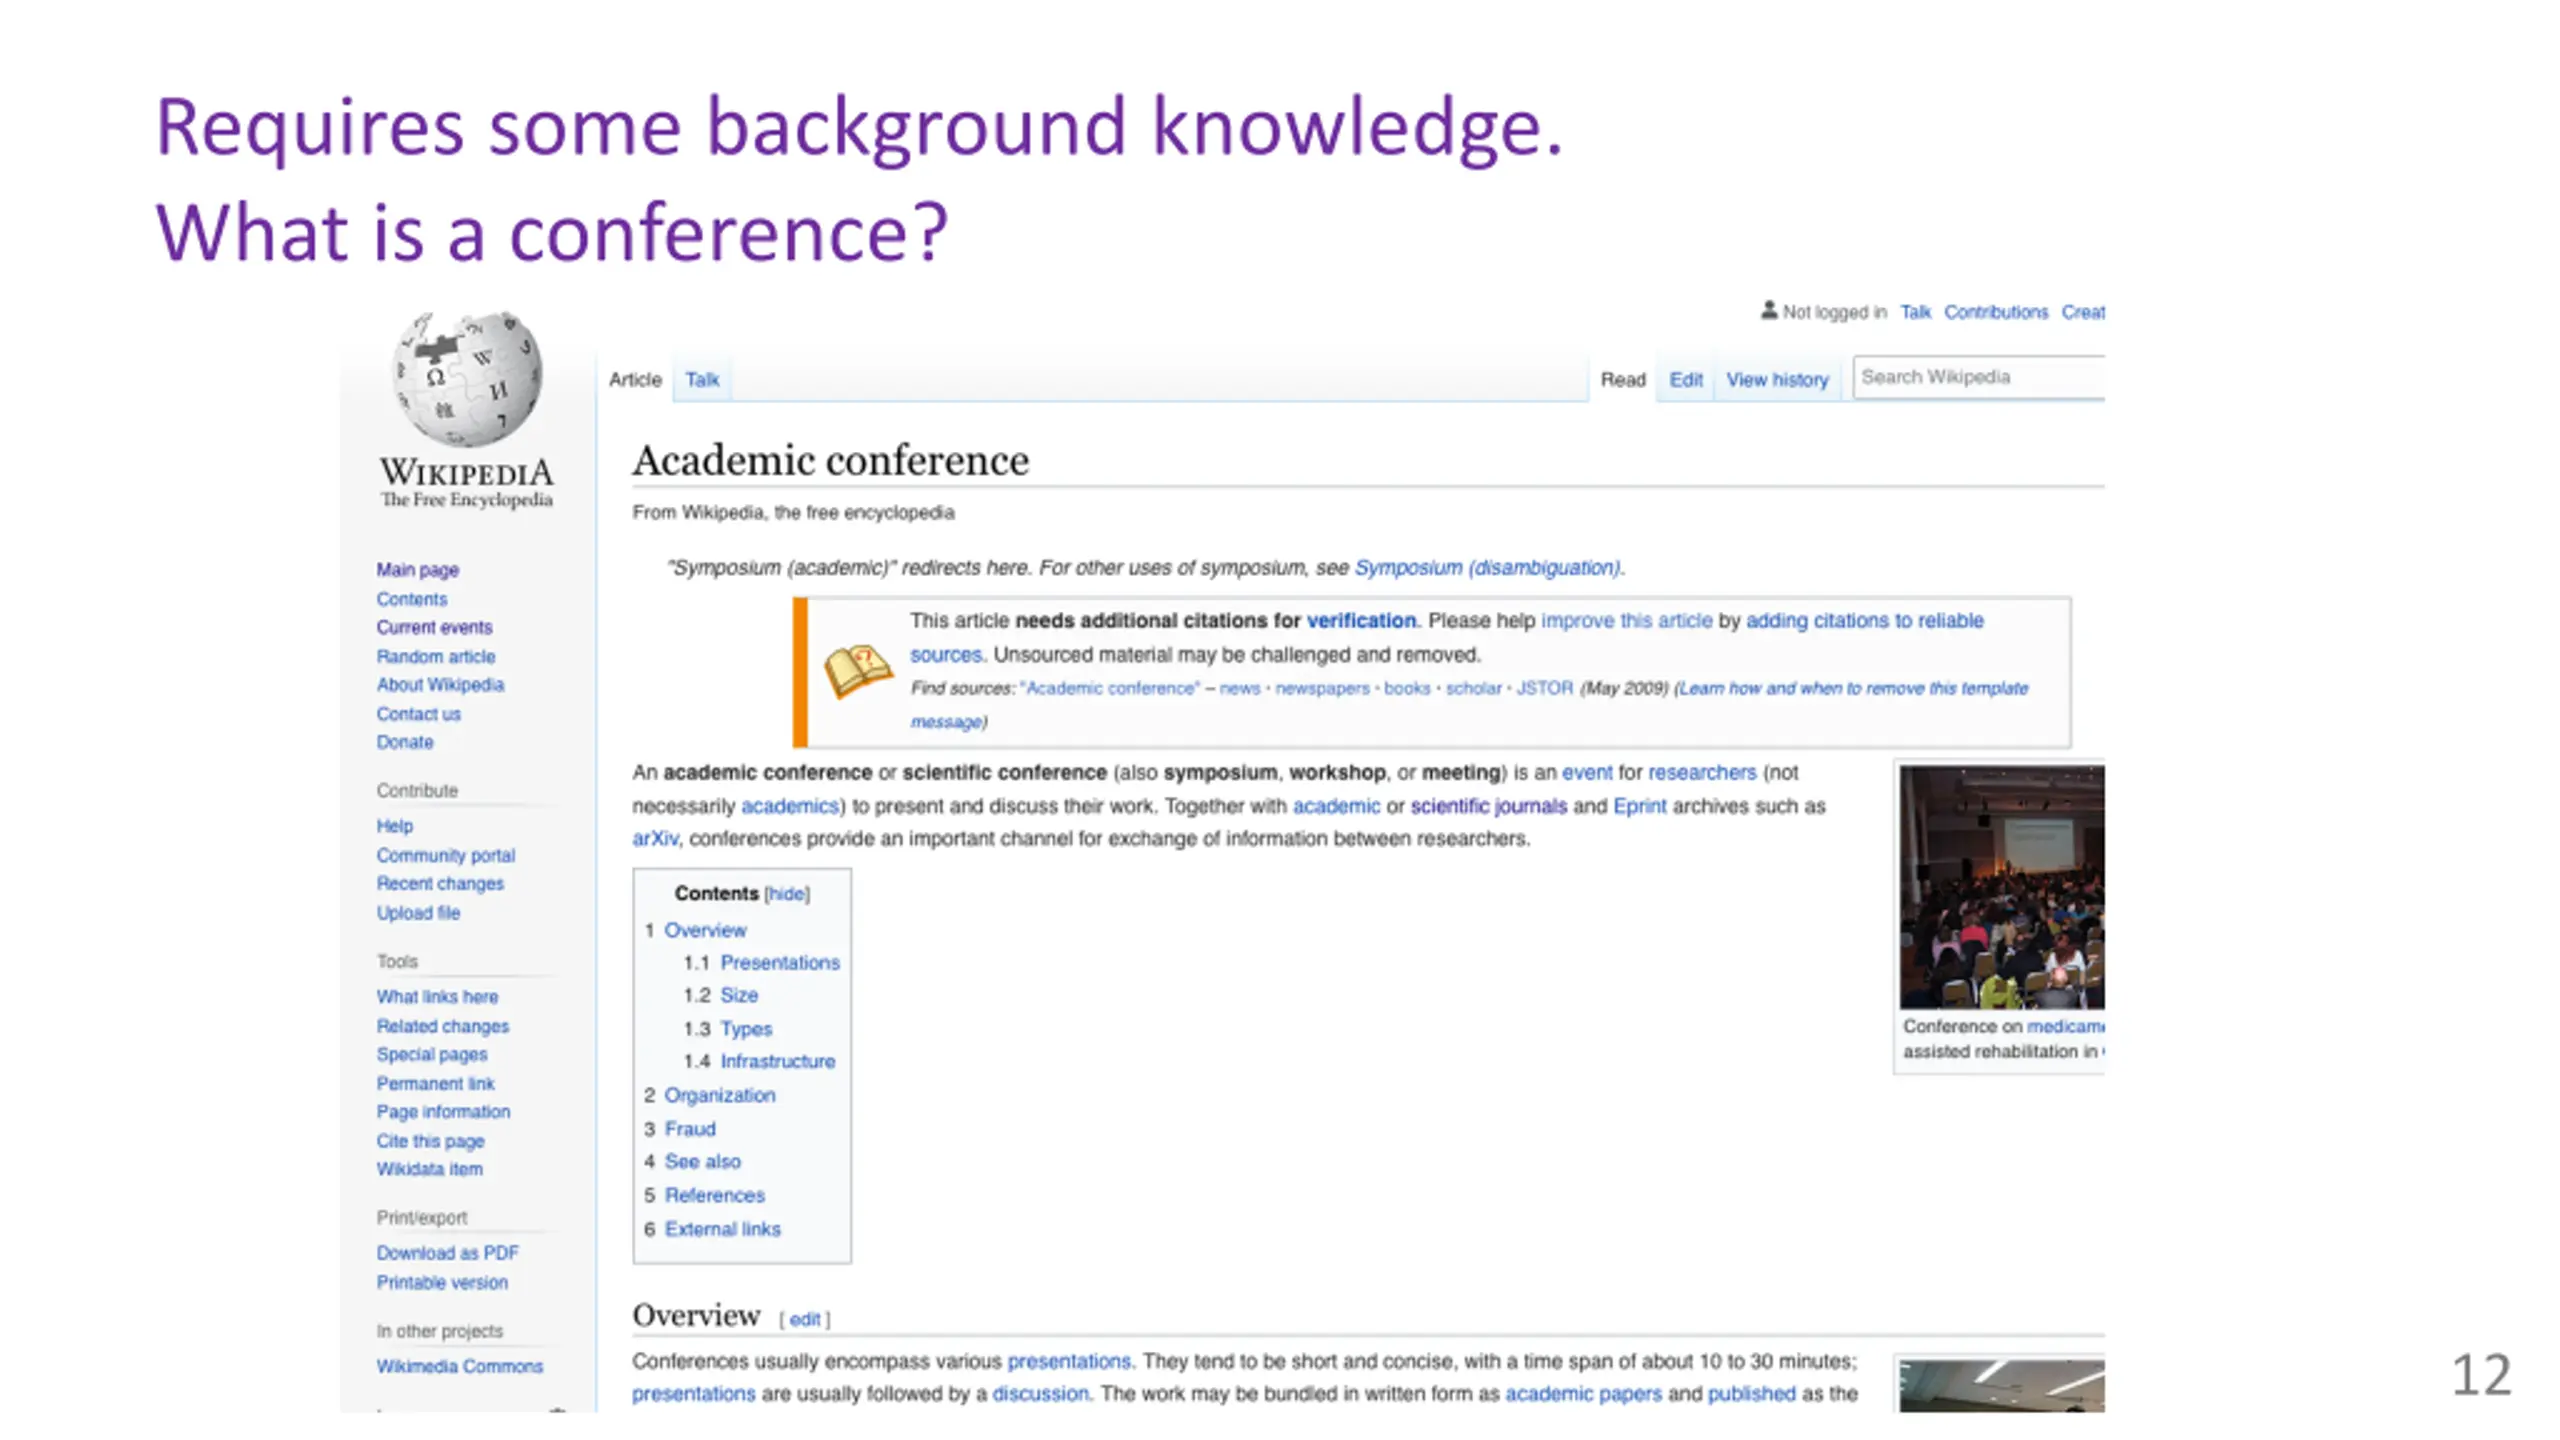The image size is (2560, 1440).
Task: Open the arXiv link
Action: click(x=655, y=839)
